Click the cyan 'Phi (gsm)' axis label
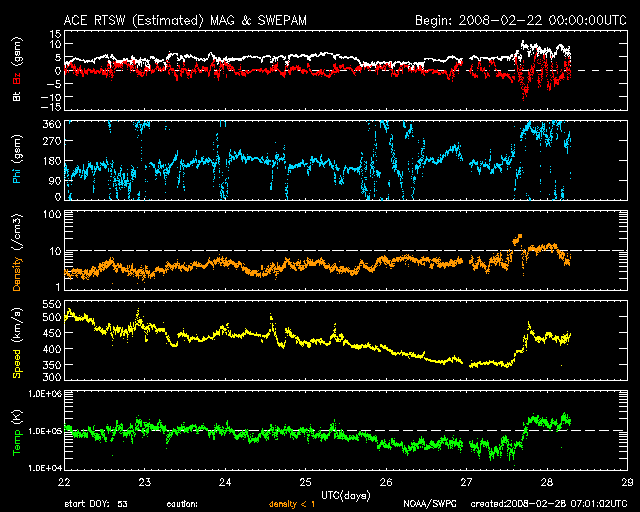 point(16,160)
